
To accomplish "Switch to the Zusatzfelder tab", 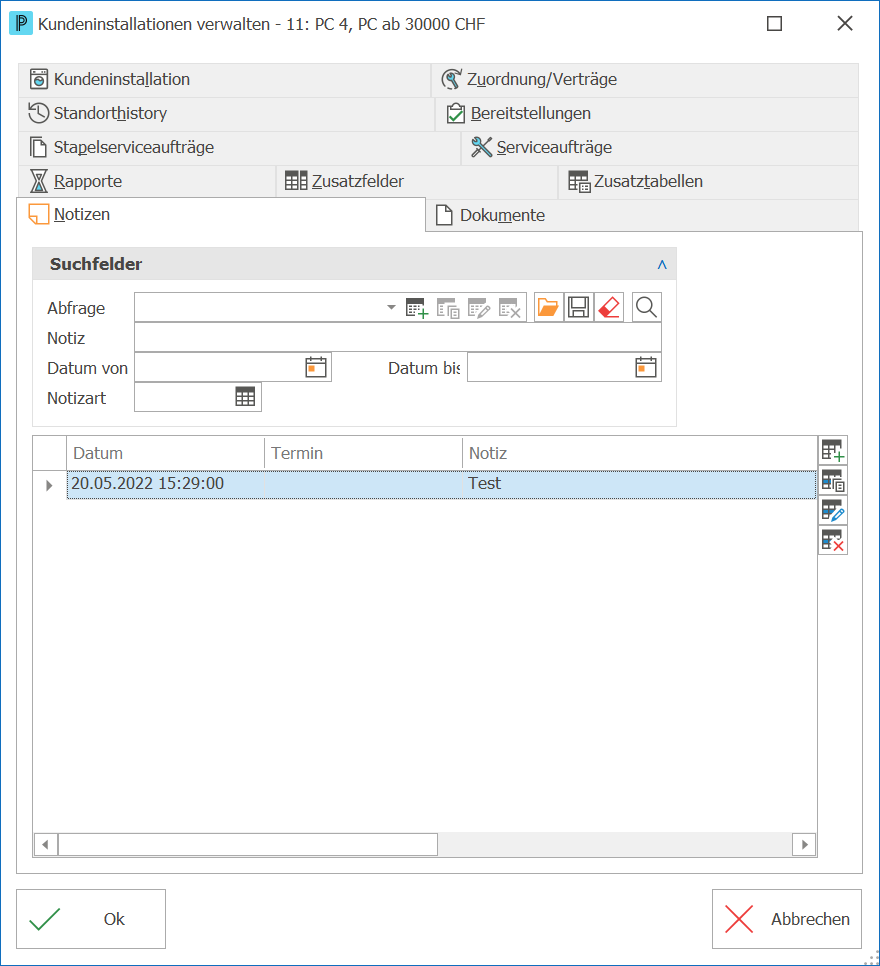I will point(417,181).
